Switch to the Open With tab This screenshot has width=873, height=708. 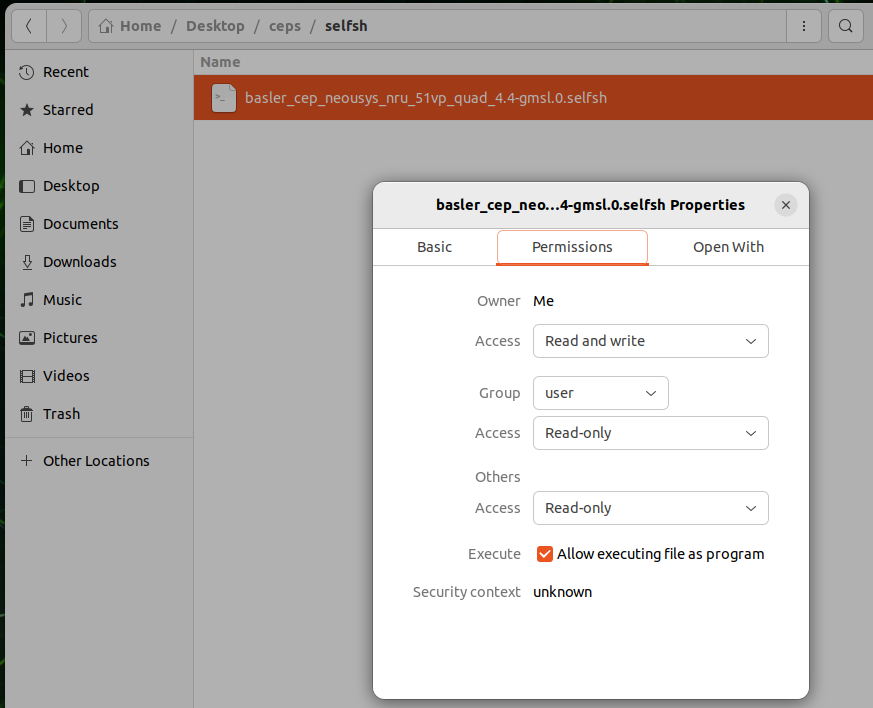pos(728,247)
